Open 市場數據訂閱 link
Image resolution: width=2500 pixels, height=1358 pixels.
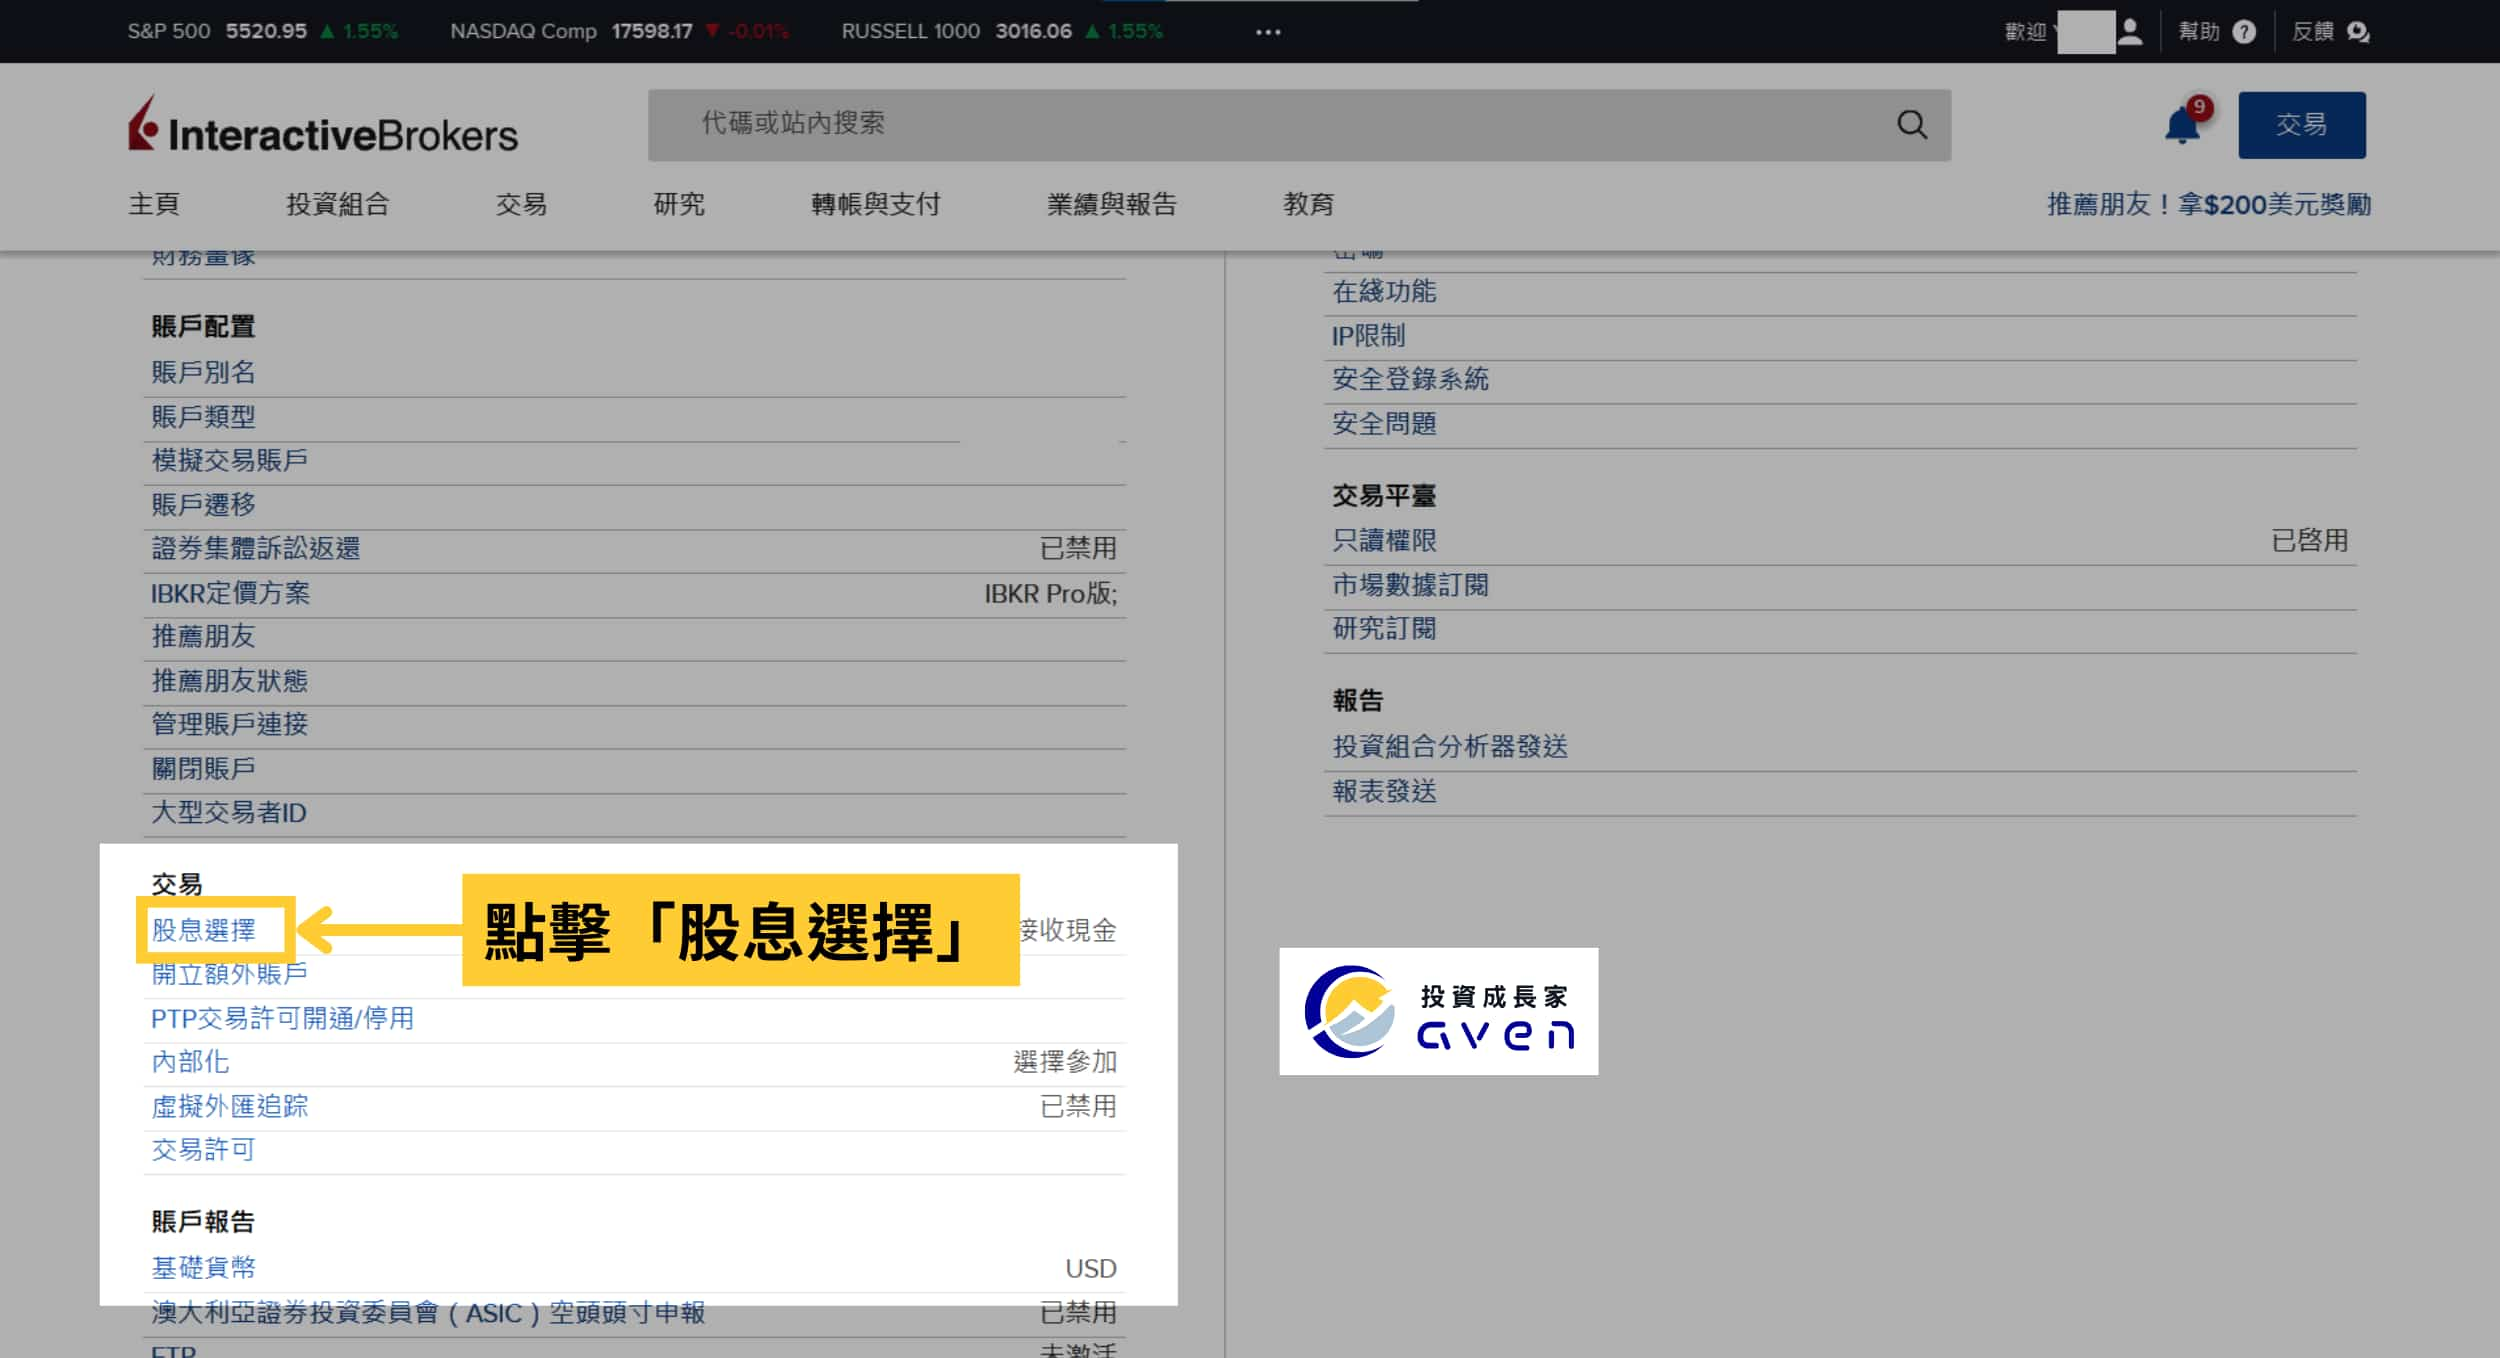pos(1410,585)
